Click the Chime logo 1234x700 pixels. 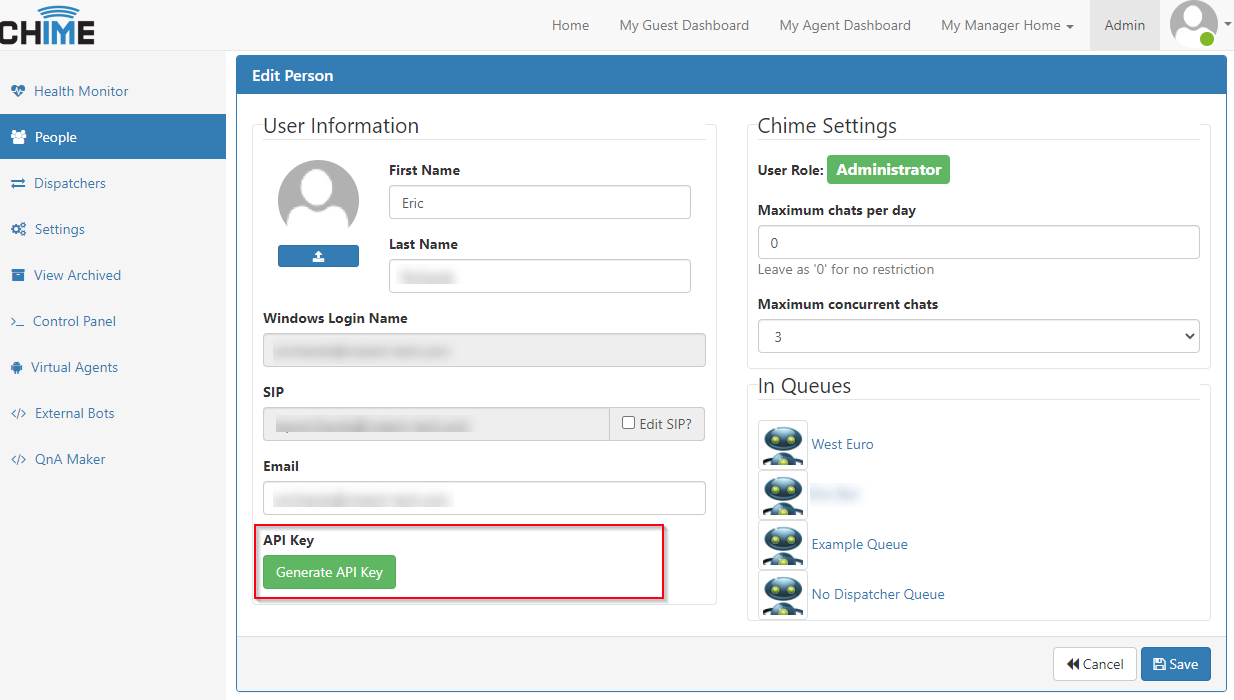click(x=47, y=25)
